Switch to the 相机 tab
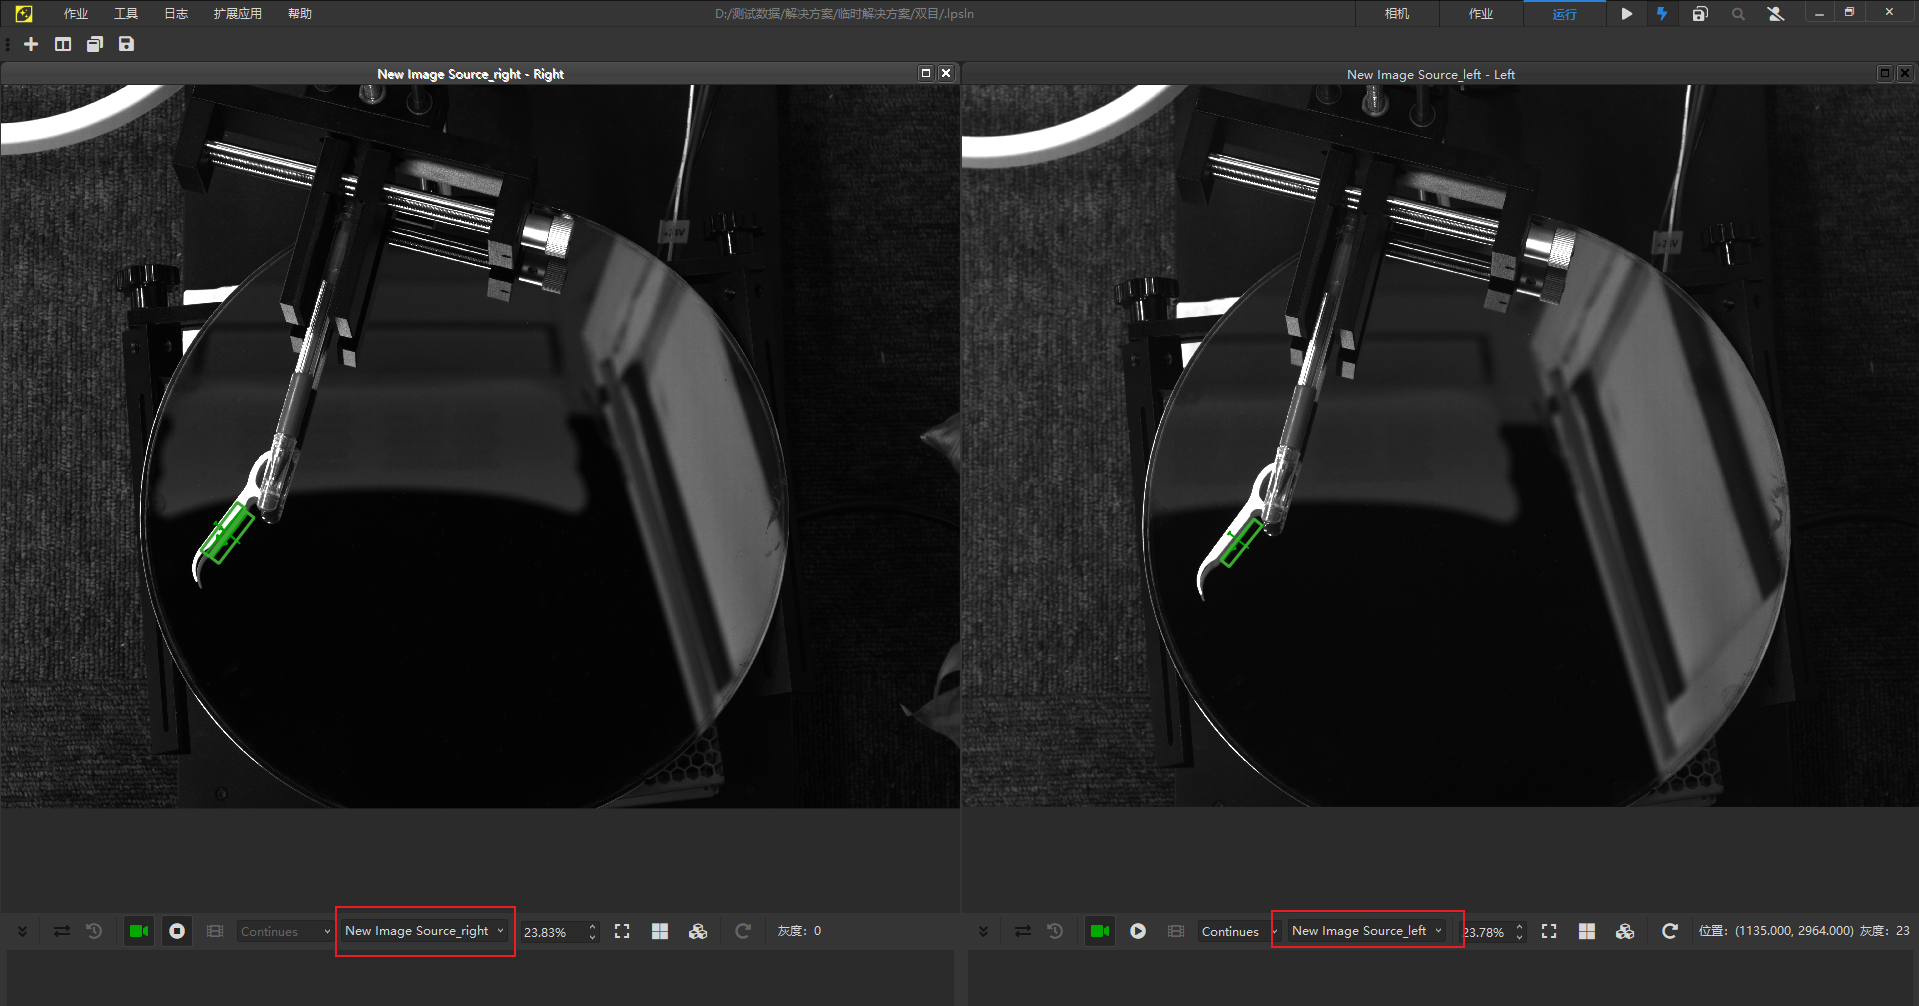 [x=1397, y=14]
